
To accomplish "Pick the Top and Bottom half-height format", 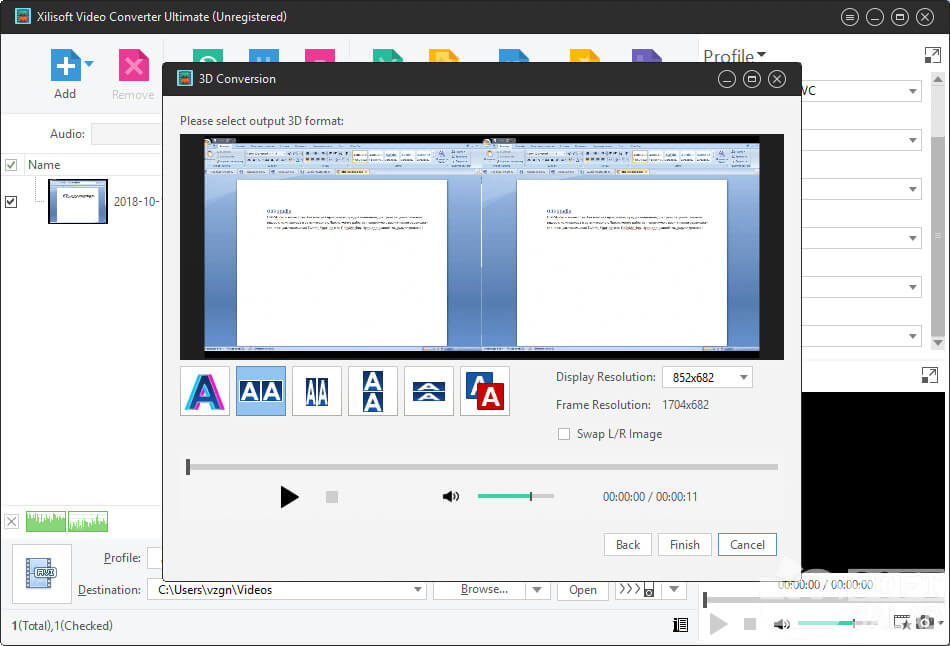I will tap(429, 391).
